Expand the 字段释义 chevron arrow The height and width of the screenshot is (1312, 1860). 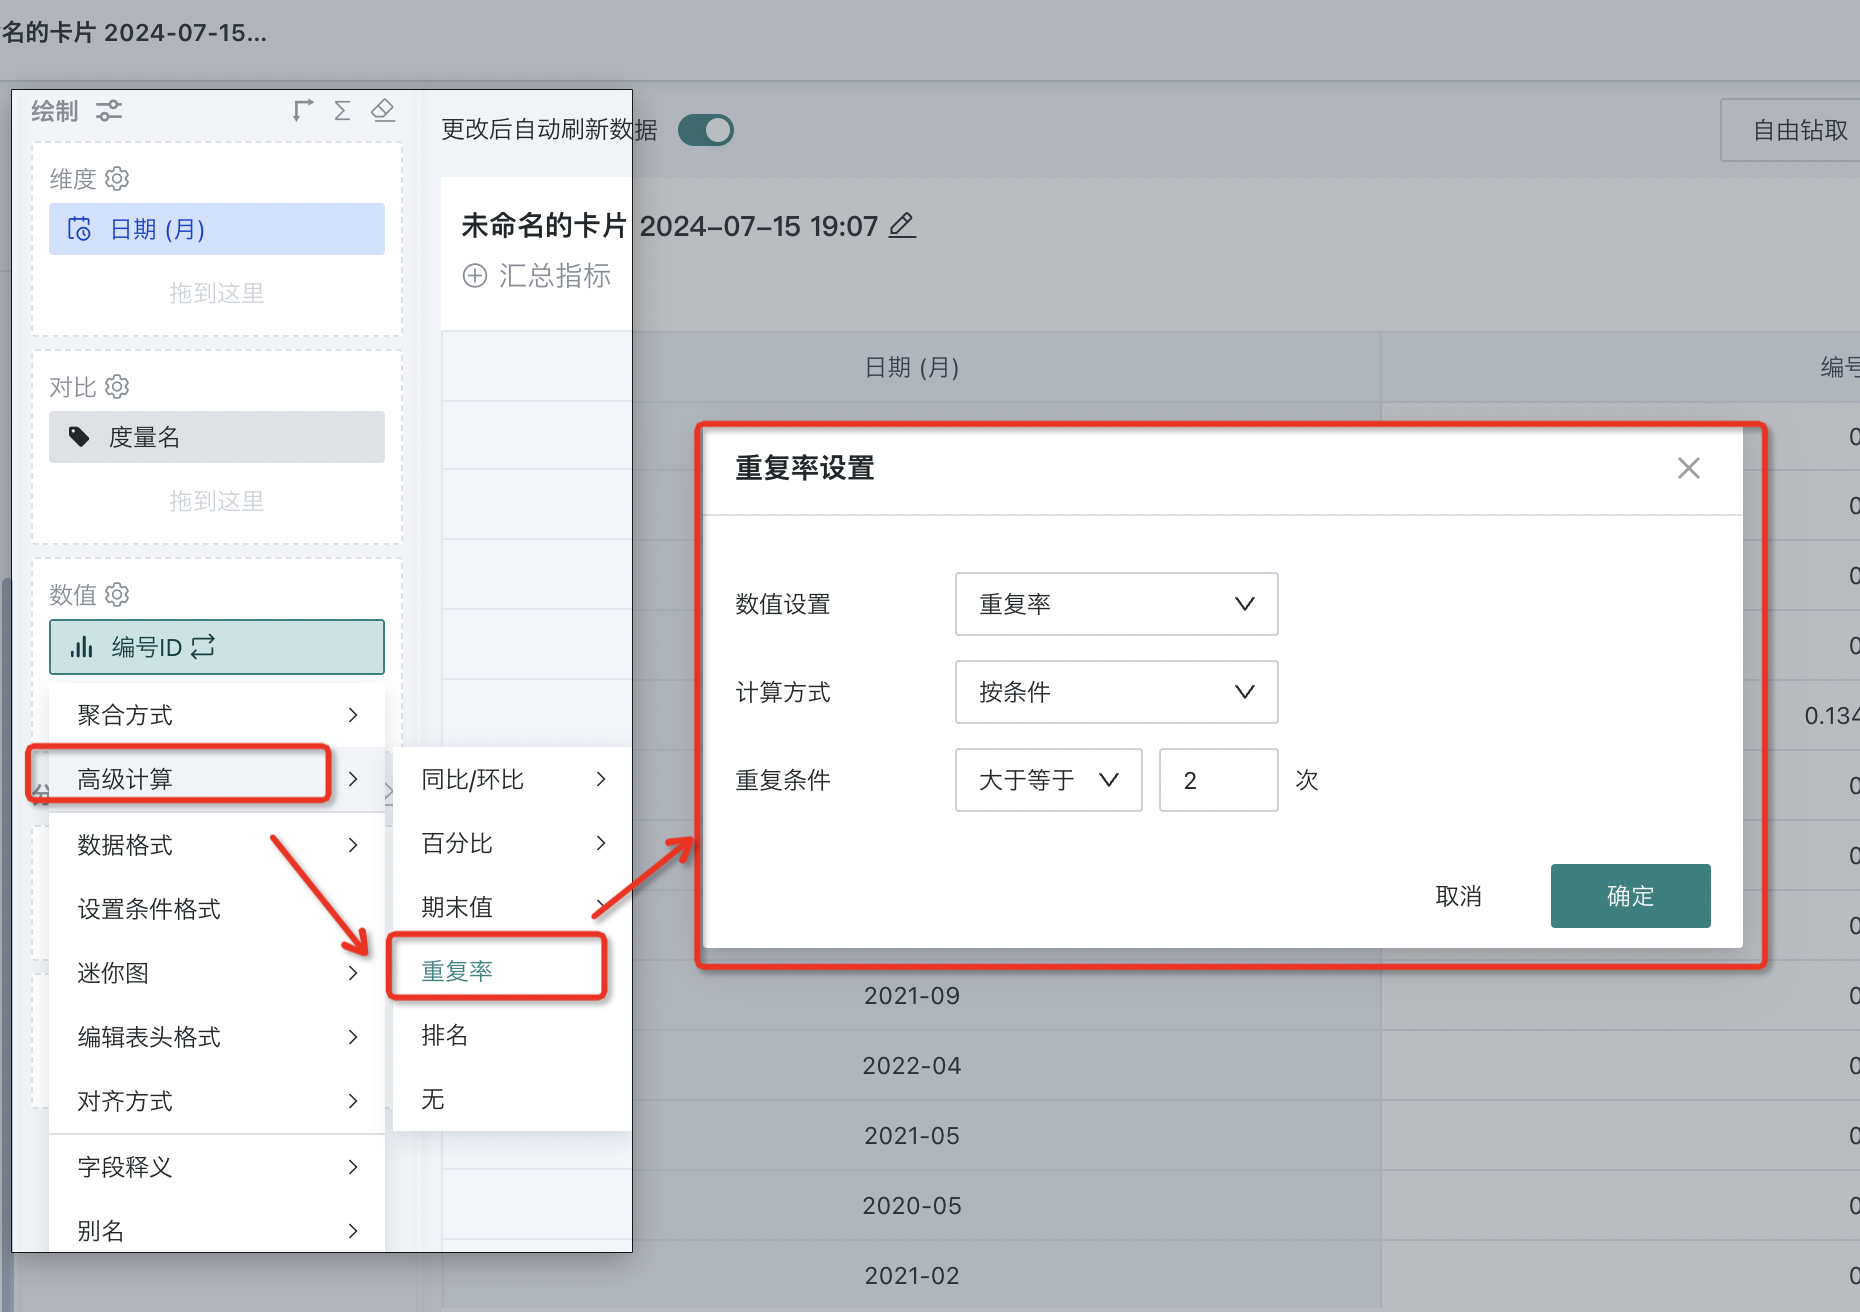click(353, 1167)
